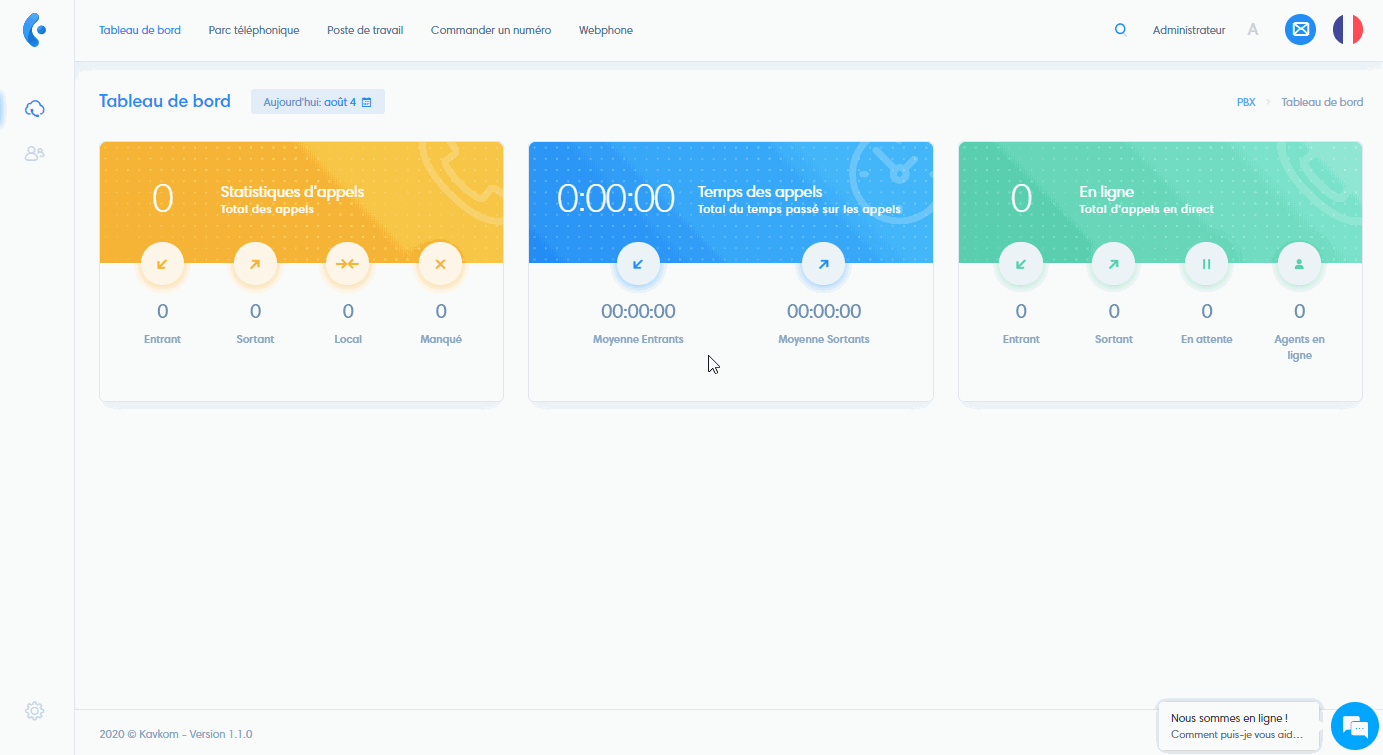The image size is (1383, 755).
Task: Go to Parc téléphonique menu
Action: point(254,30)
